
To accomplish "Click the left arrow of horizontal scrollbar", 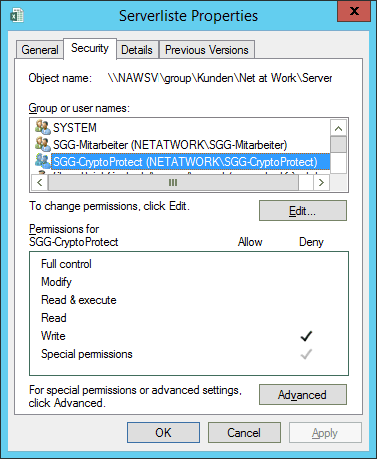I will coord(40,183).
